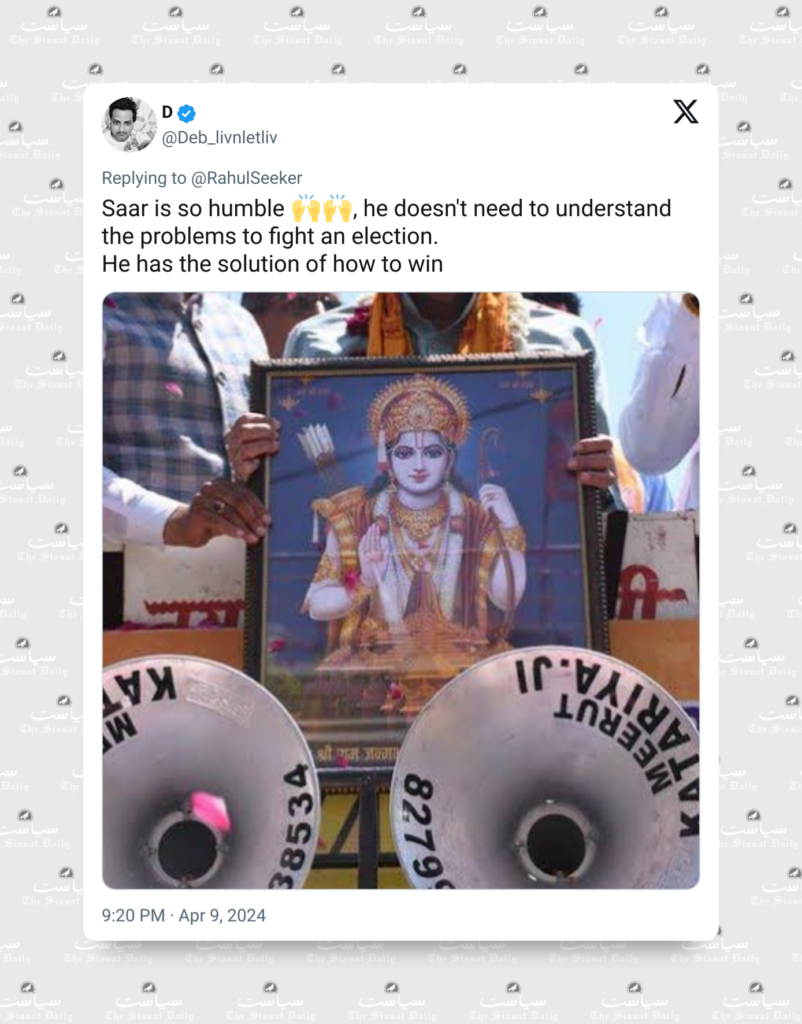Click the first raised hands emoji
Screen dimensions: 802x1024
tap(306, 208)
